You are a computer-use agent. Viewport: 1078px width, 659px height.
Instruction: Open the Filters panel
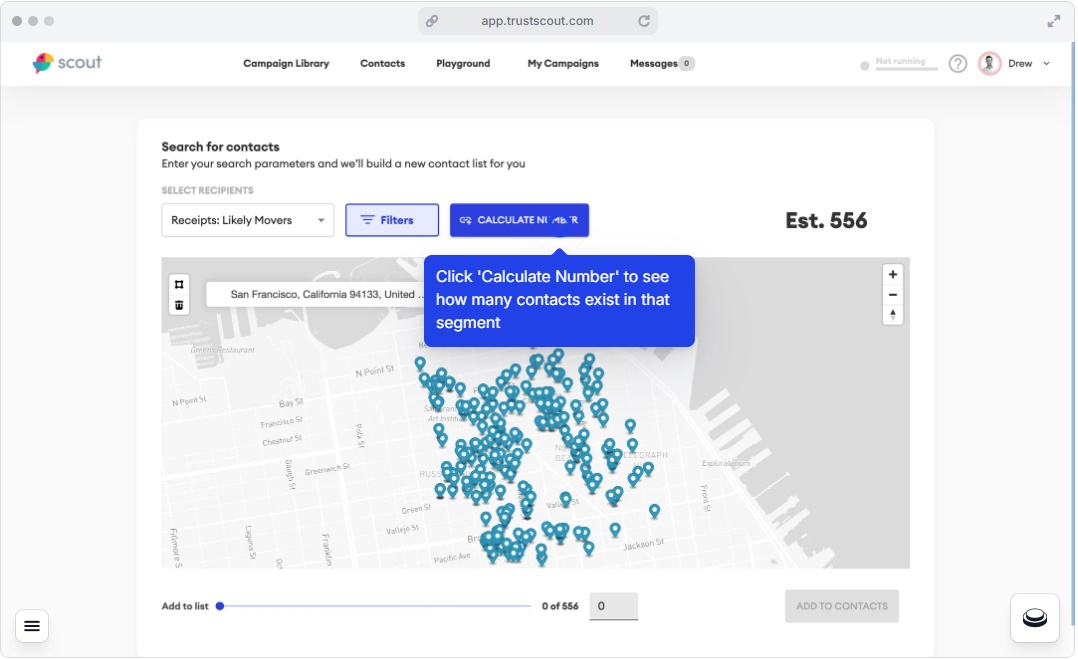392,220
